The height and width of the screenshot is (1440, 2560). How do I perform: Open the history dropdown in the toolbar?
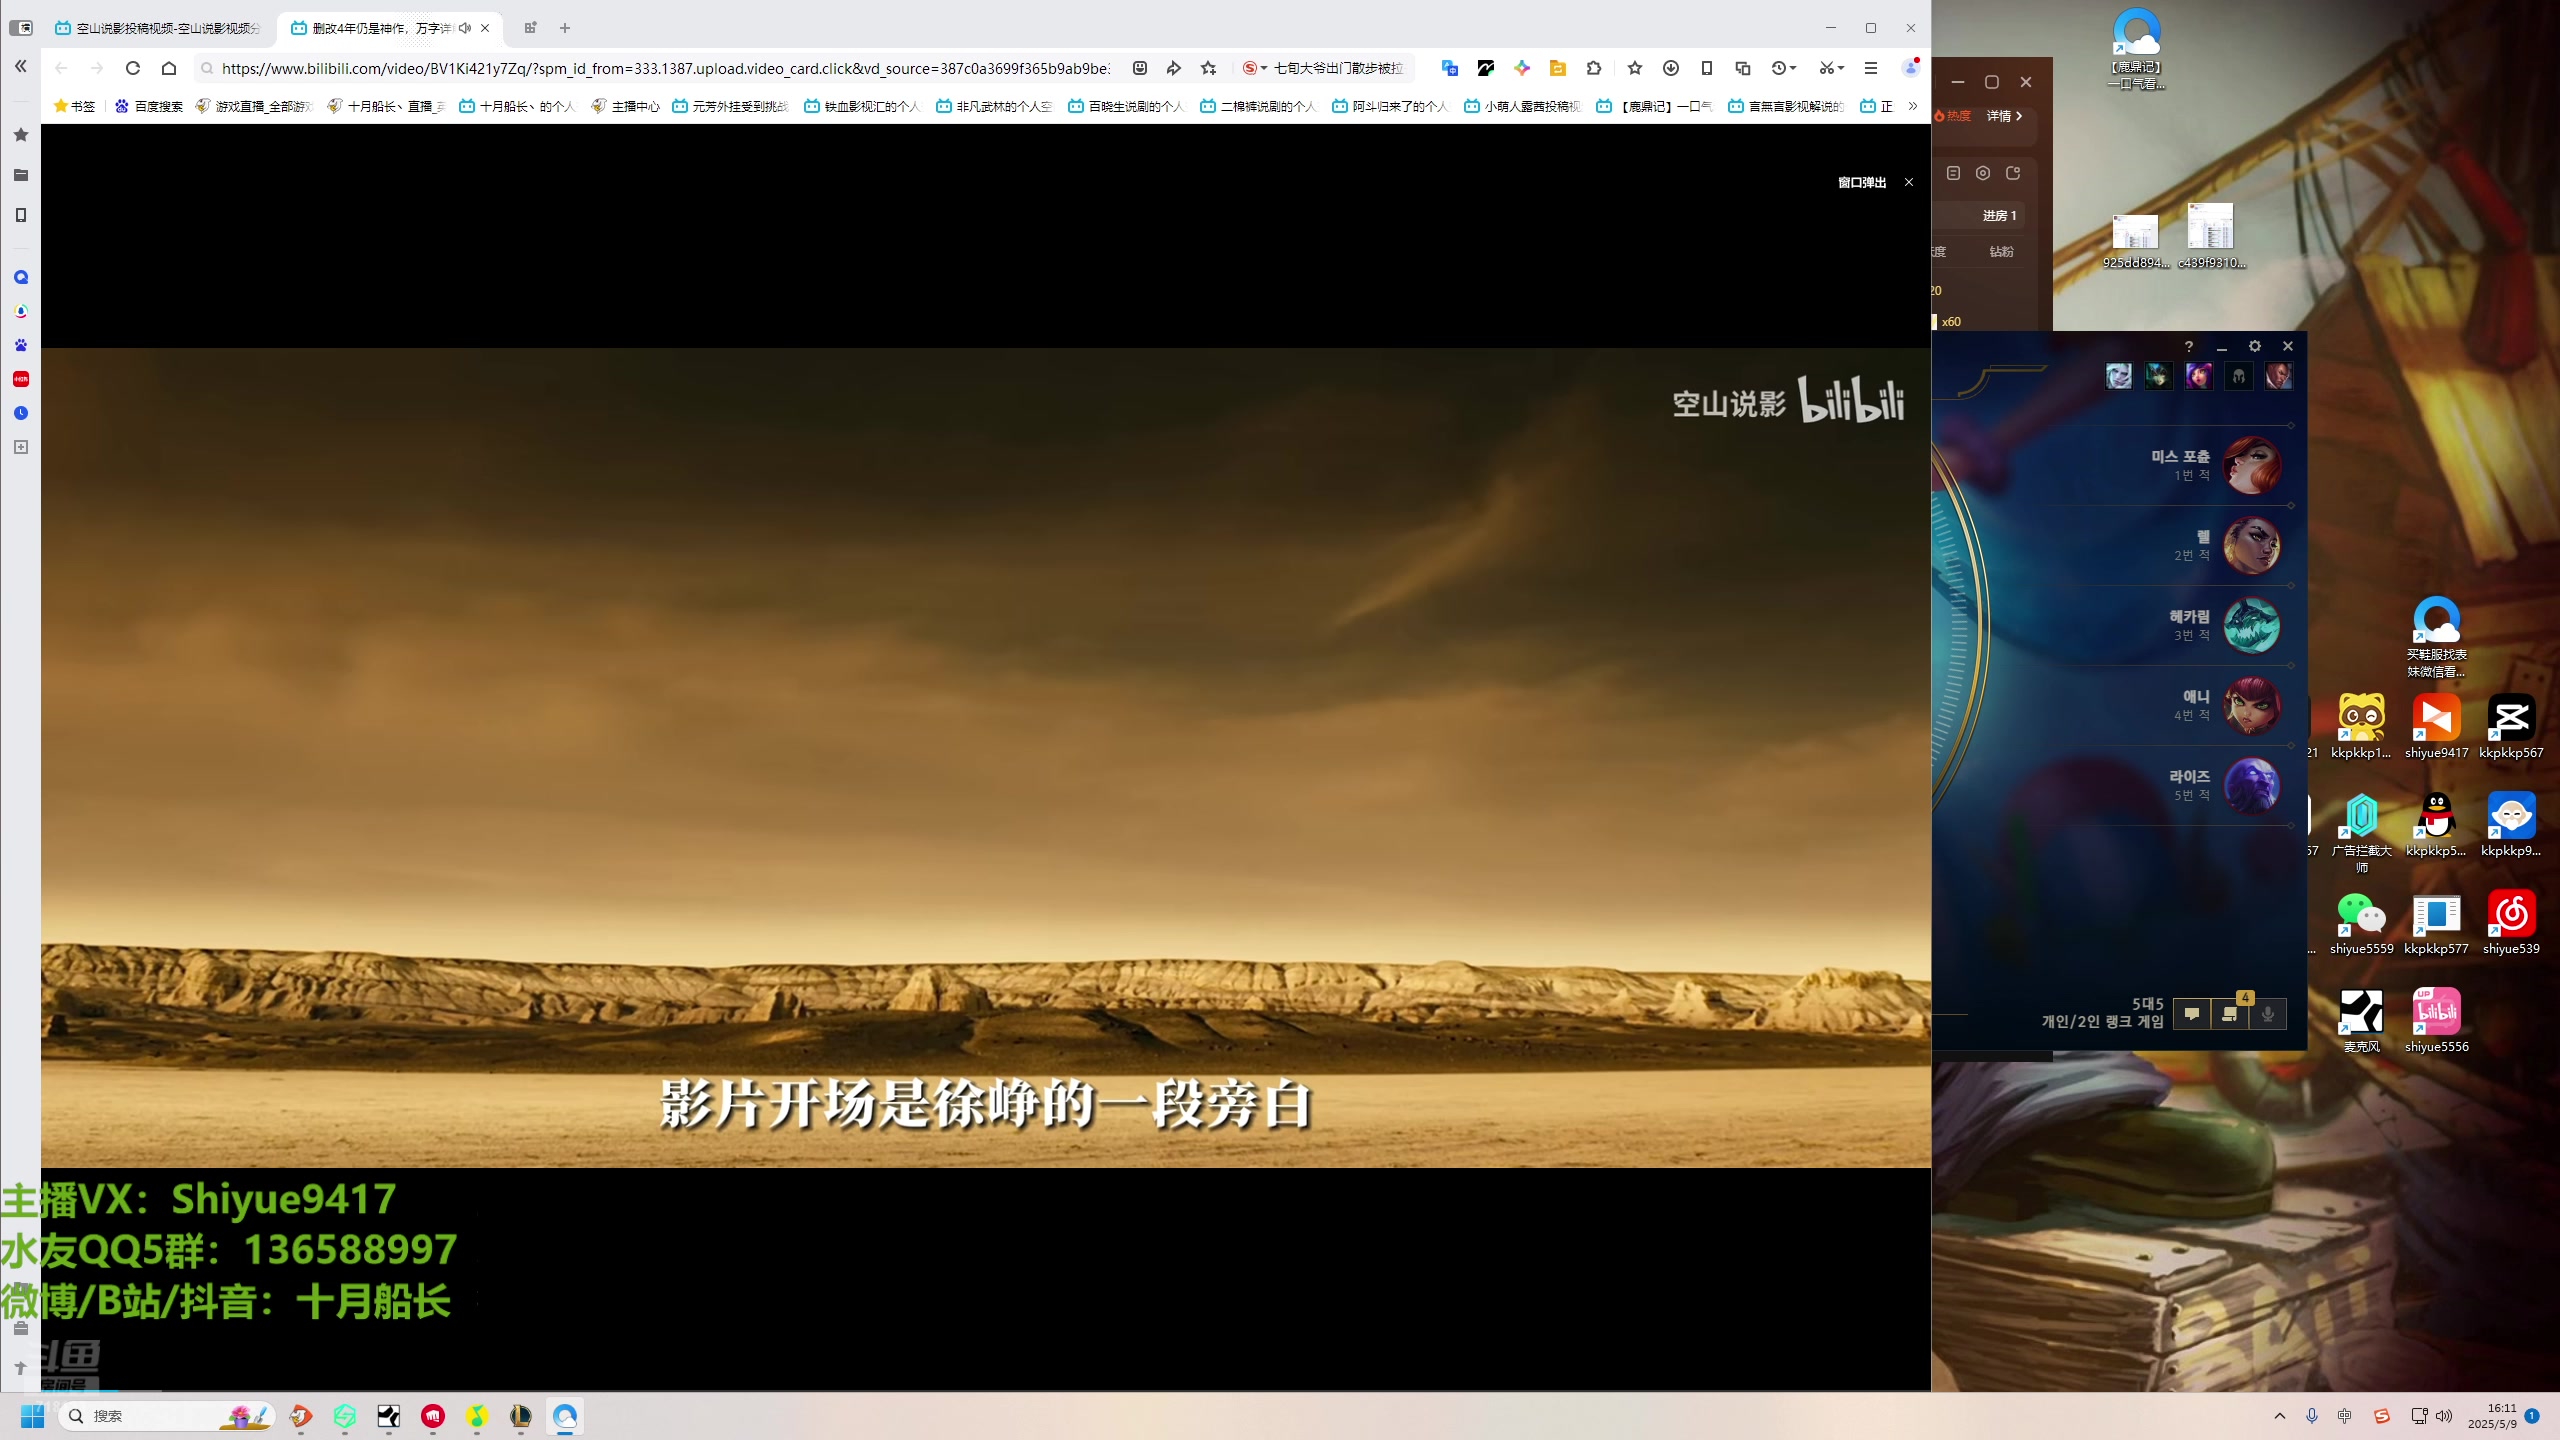tap(1784, 68)
